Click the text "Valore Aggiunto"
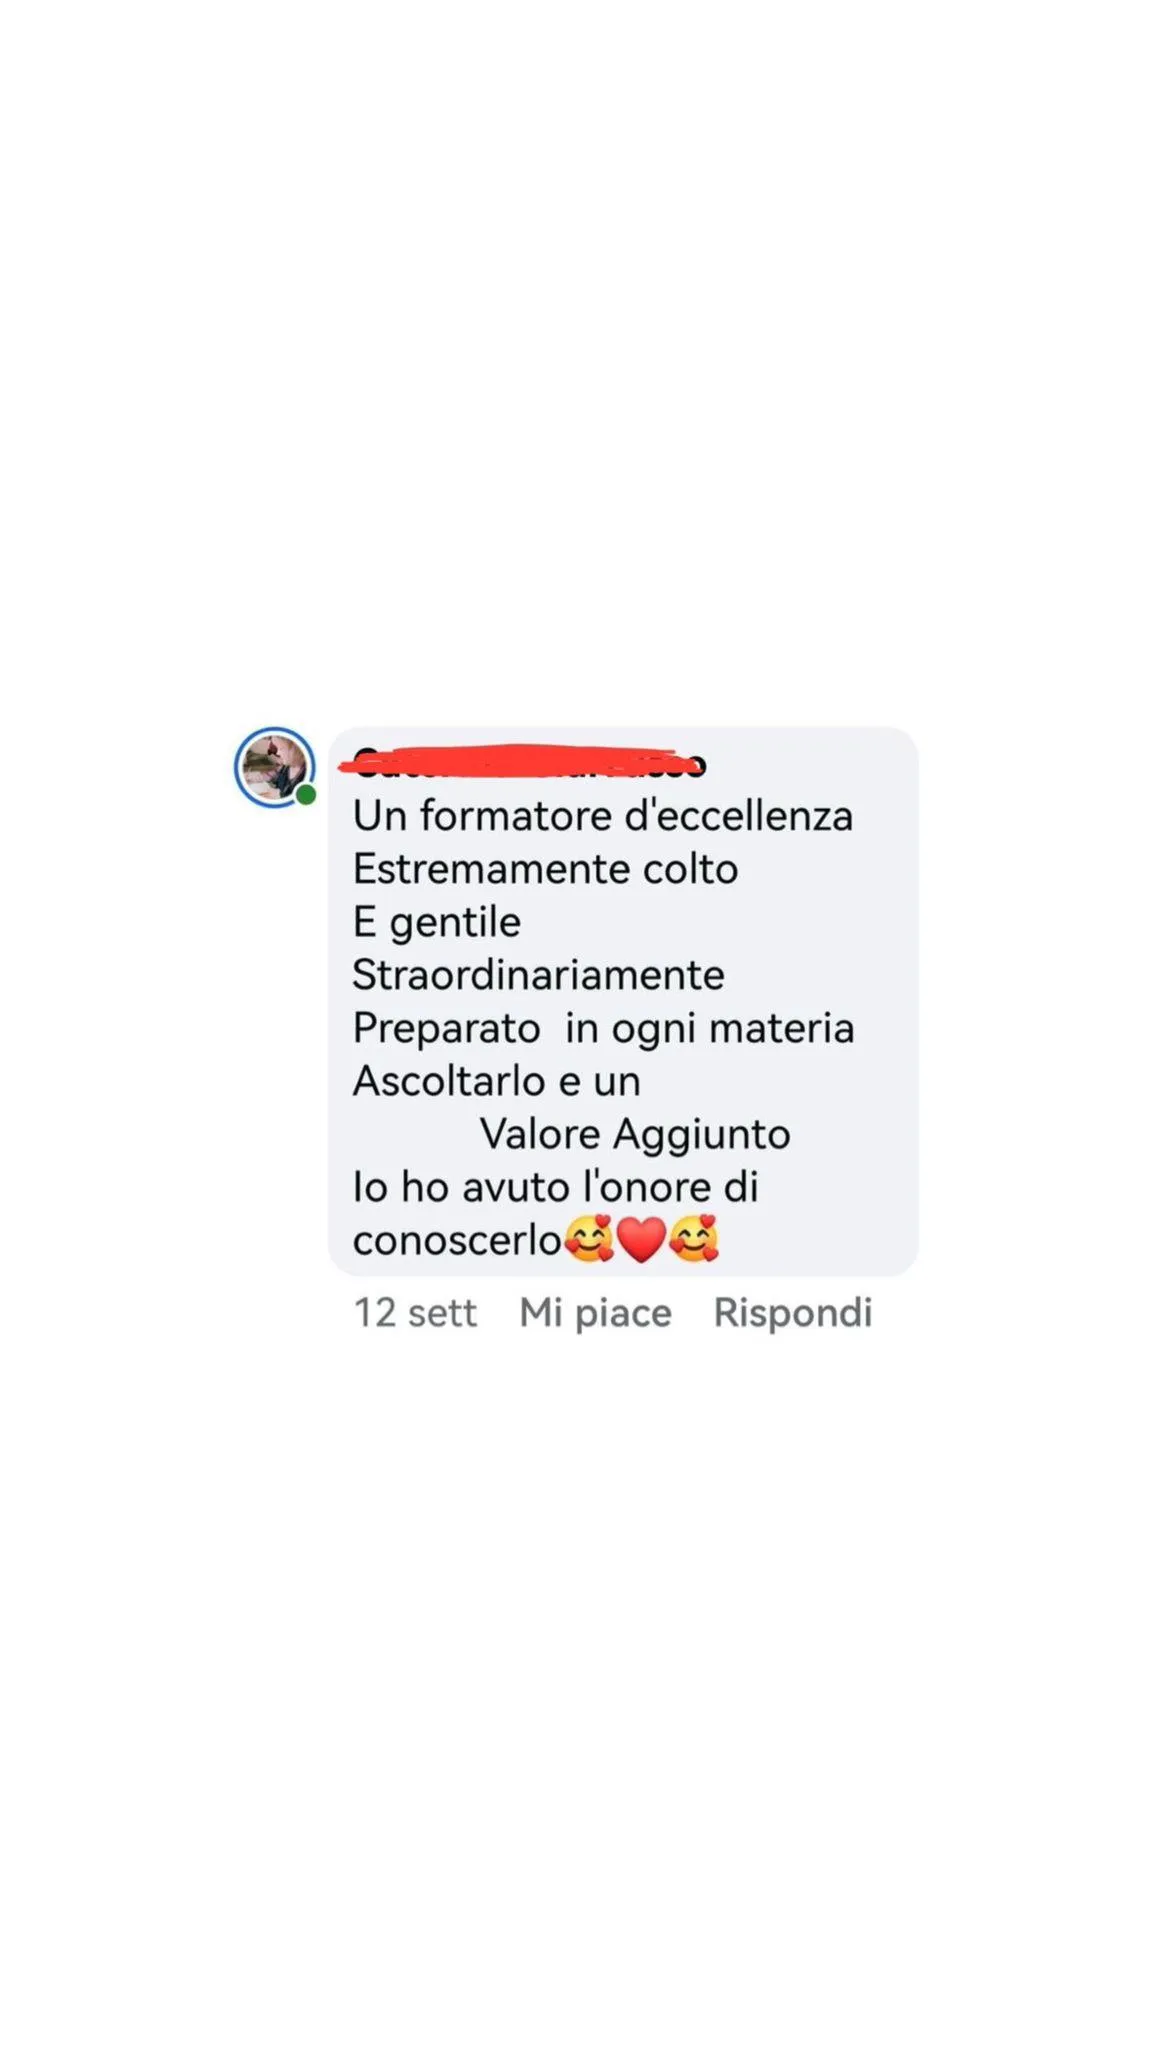Screen dimensions: 1152x2048 pyautogui.click(x=635, y=1135)
